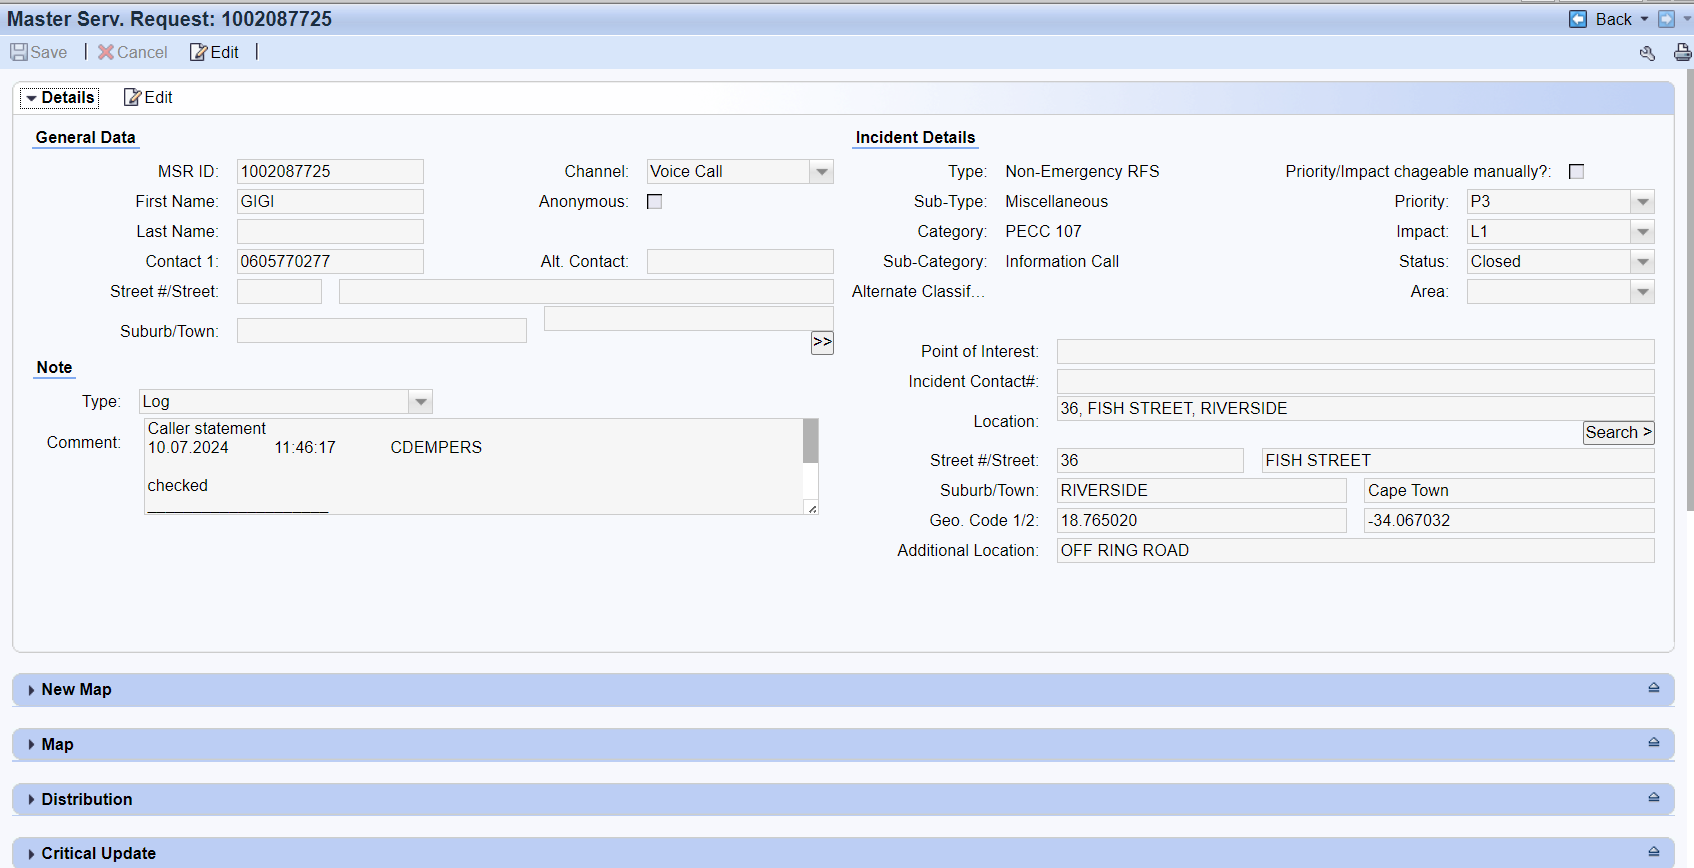
Task: Open the Priority P3 dropdown
Action: [1642, 202]
